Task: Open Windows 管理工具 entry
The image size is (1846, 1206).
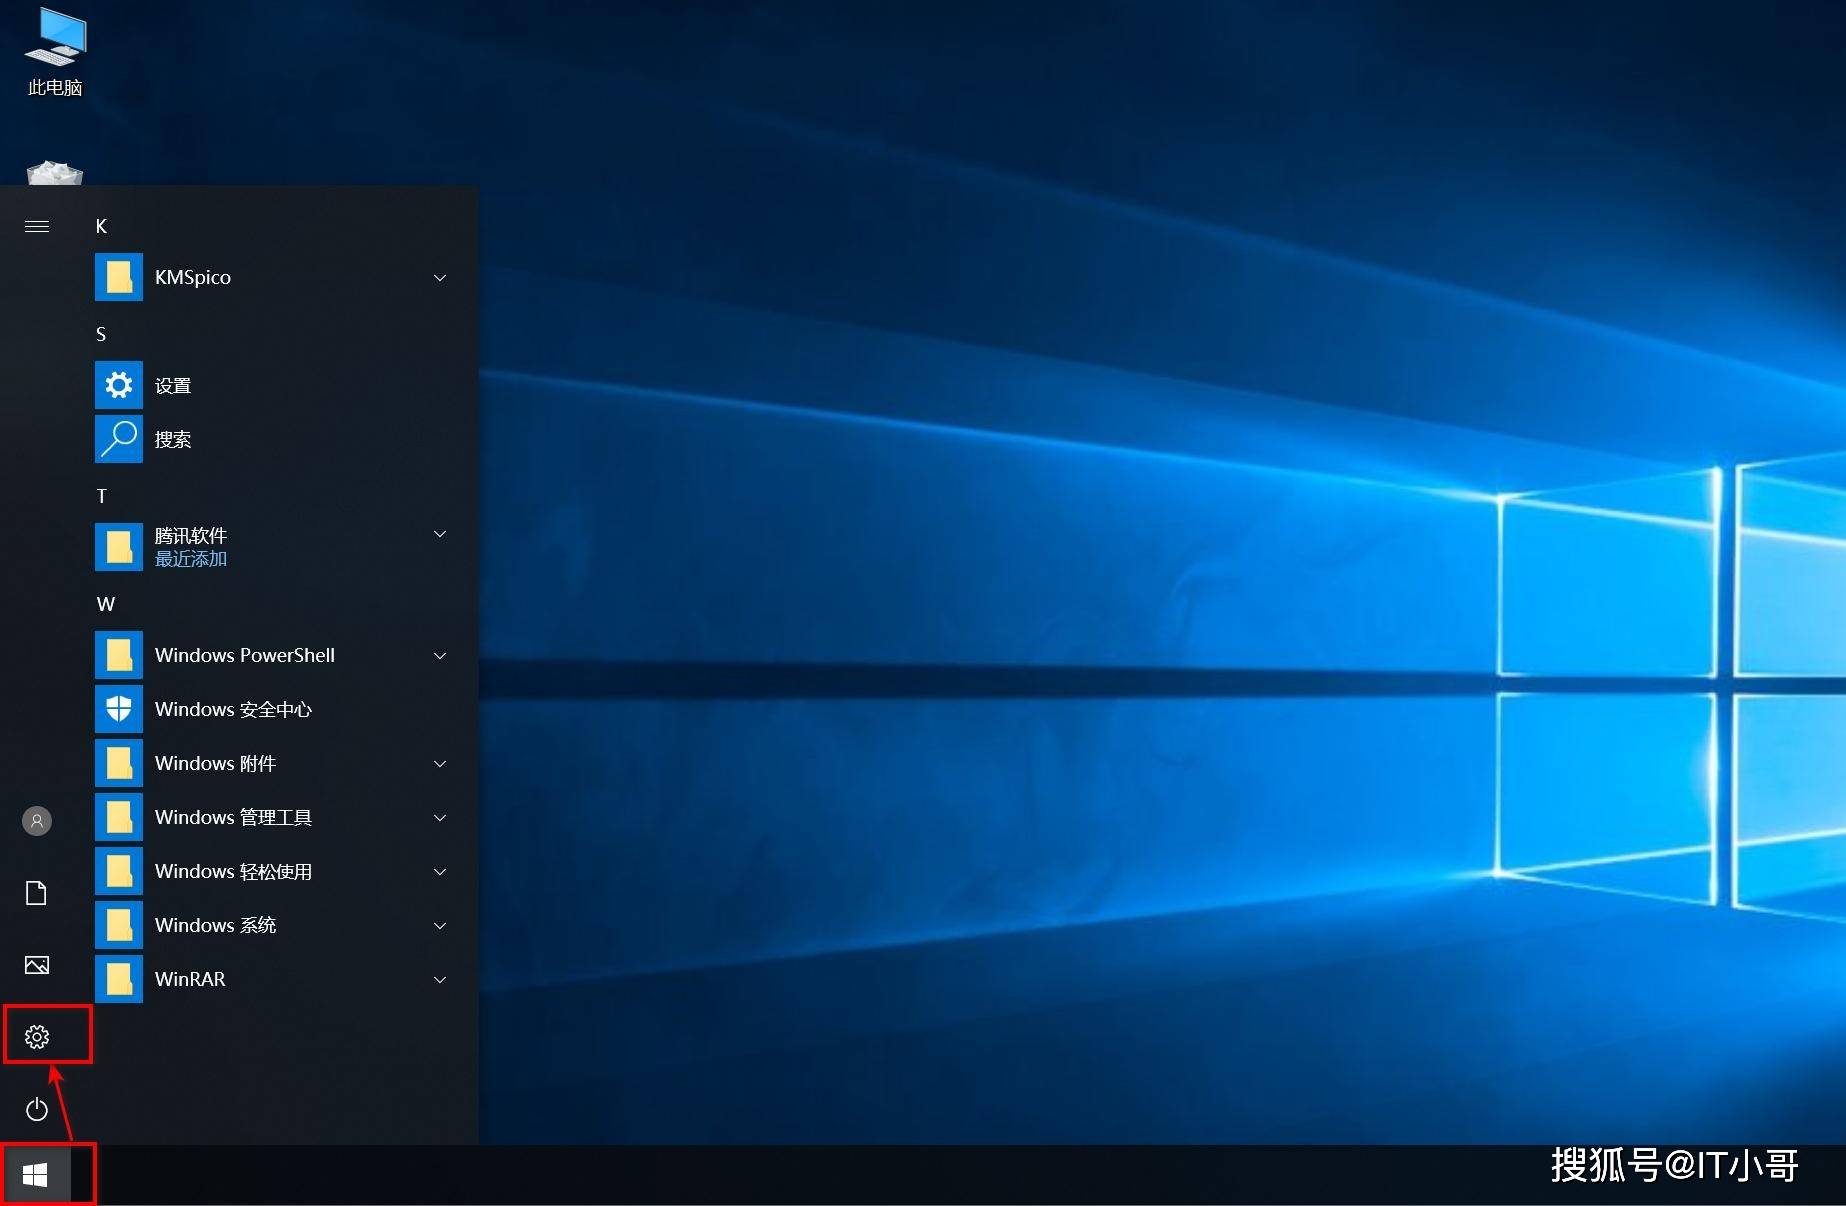Action: click(275, 817)
